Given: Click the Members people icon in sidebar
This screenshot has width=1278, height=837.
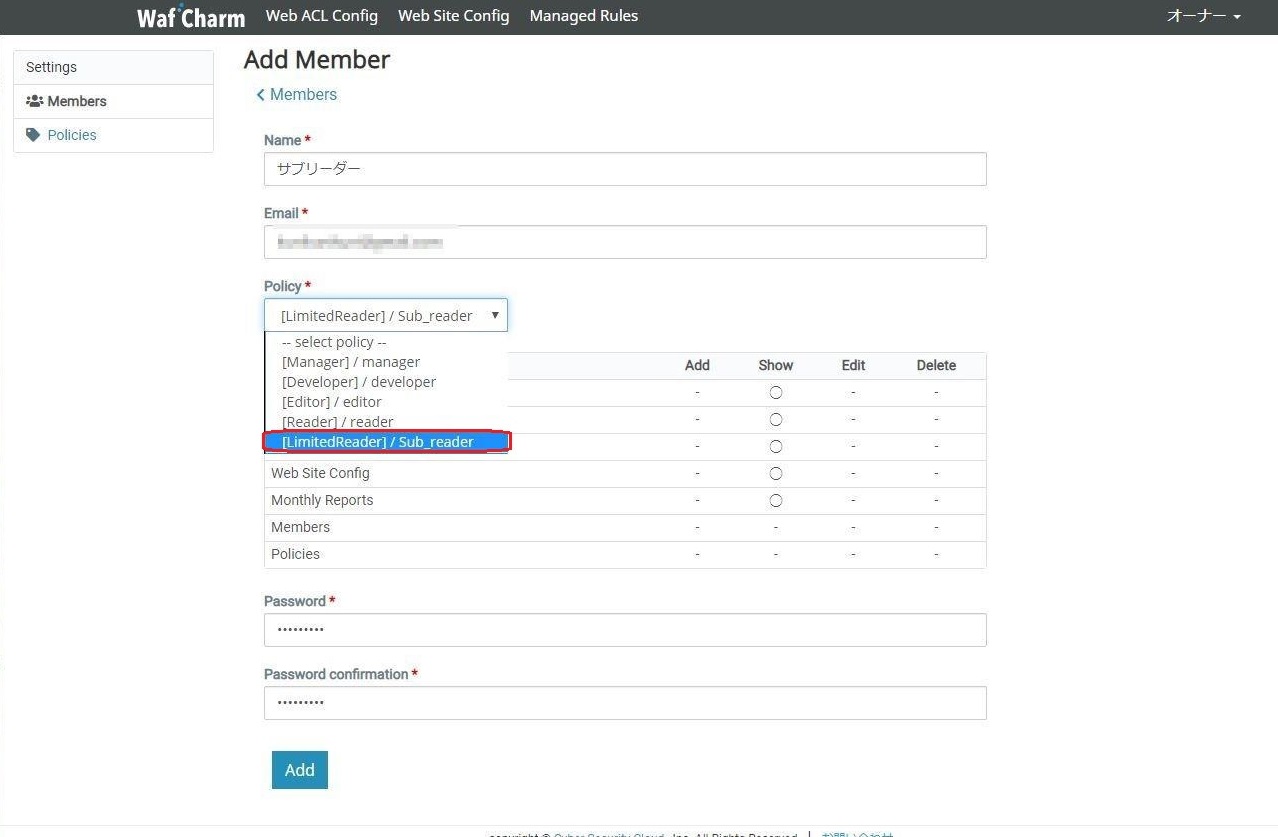Looking at the screenshot, I should pos(34,101).
